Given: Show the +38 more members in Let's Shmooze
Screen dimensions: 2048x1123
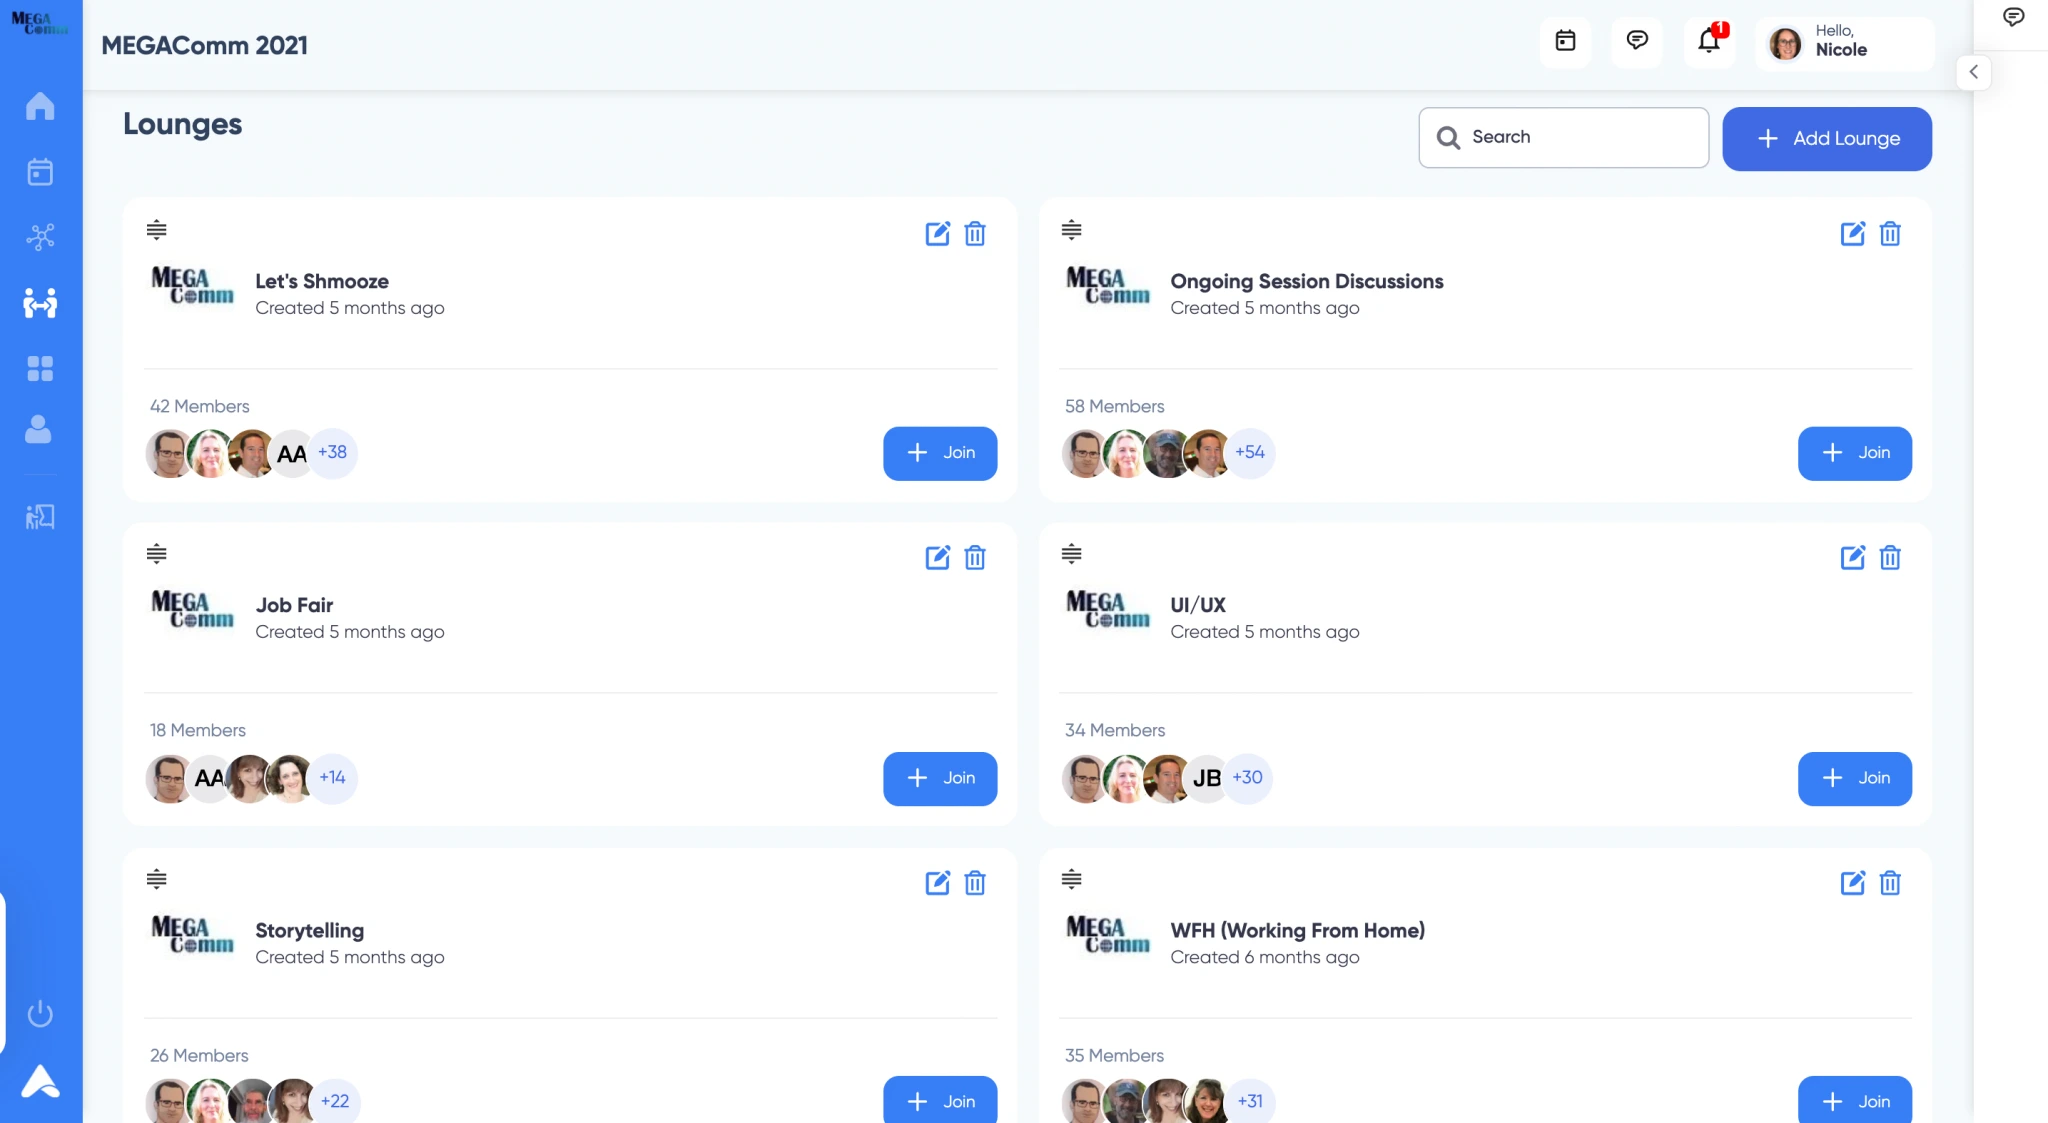Looking at the screenshot, I should pyautogui.click(x=332, y=452).
